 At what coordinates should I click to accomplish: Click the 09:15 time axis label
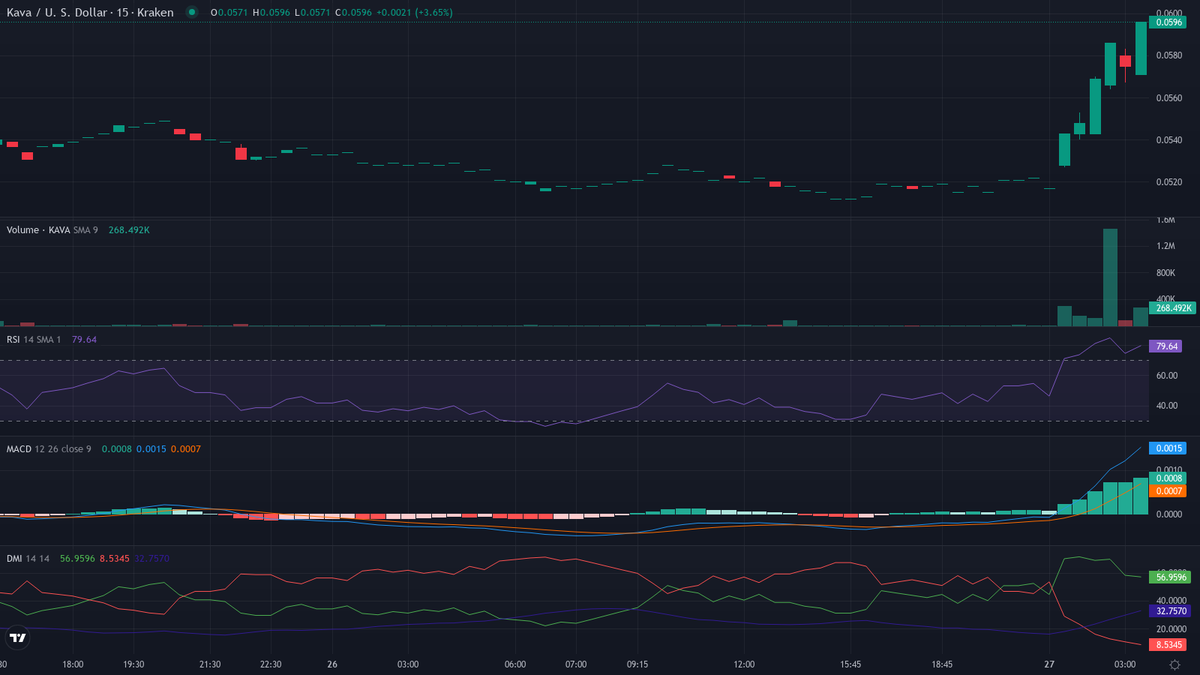pos(637,664)
